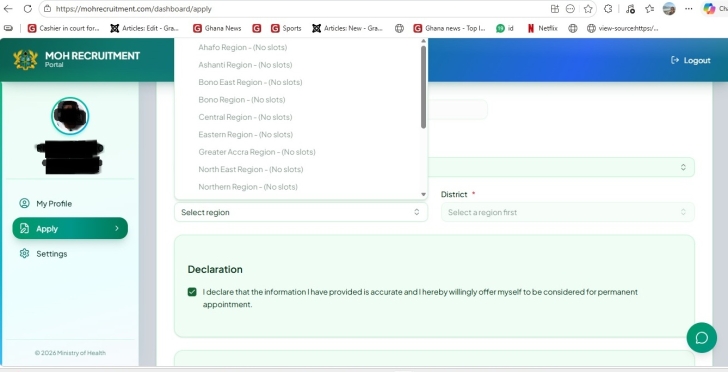This screenshot has height=372, width=728.
Task: Open the 'id' WhatsApp bookmark
Action: pyautogui.click(x=505, y=28)
